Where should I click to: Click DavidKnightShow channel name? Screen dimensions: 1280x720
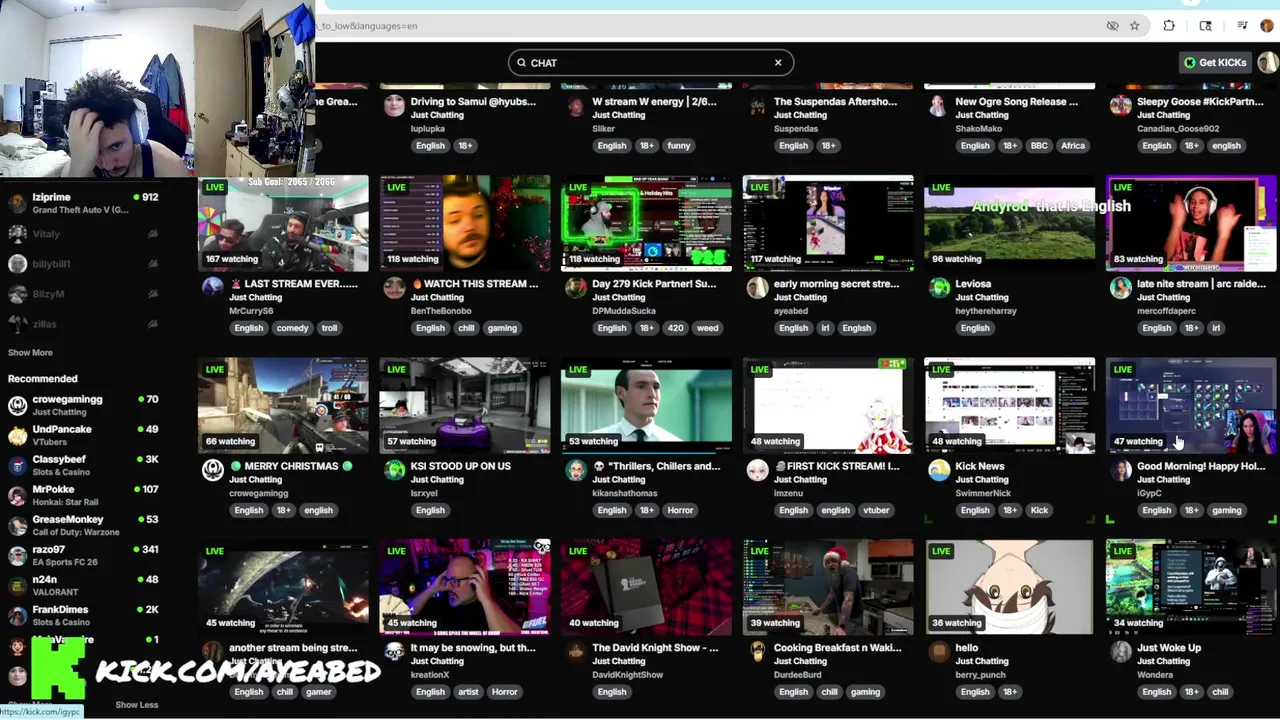coord(628,675)
